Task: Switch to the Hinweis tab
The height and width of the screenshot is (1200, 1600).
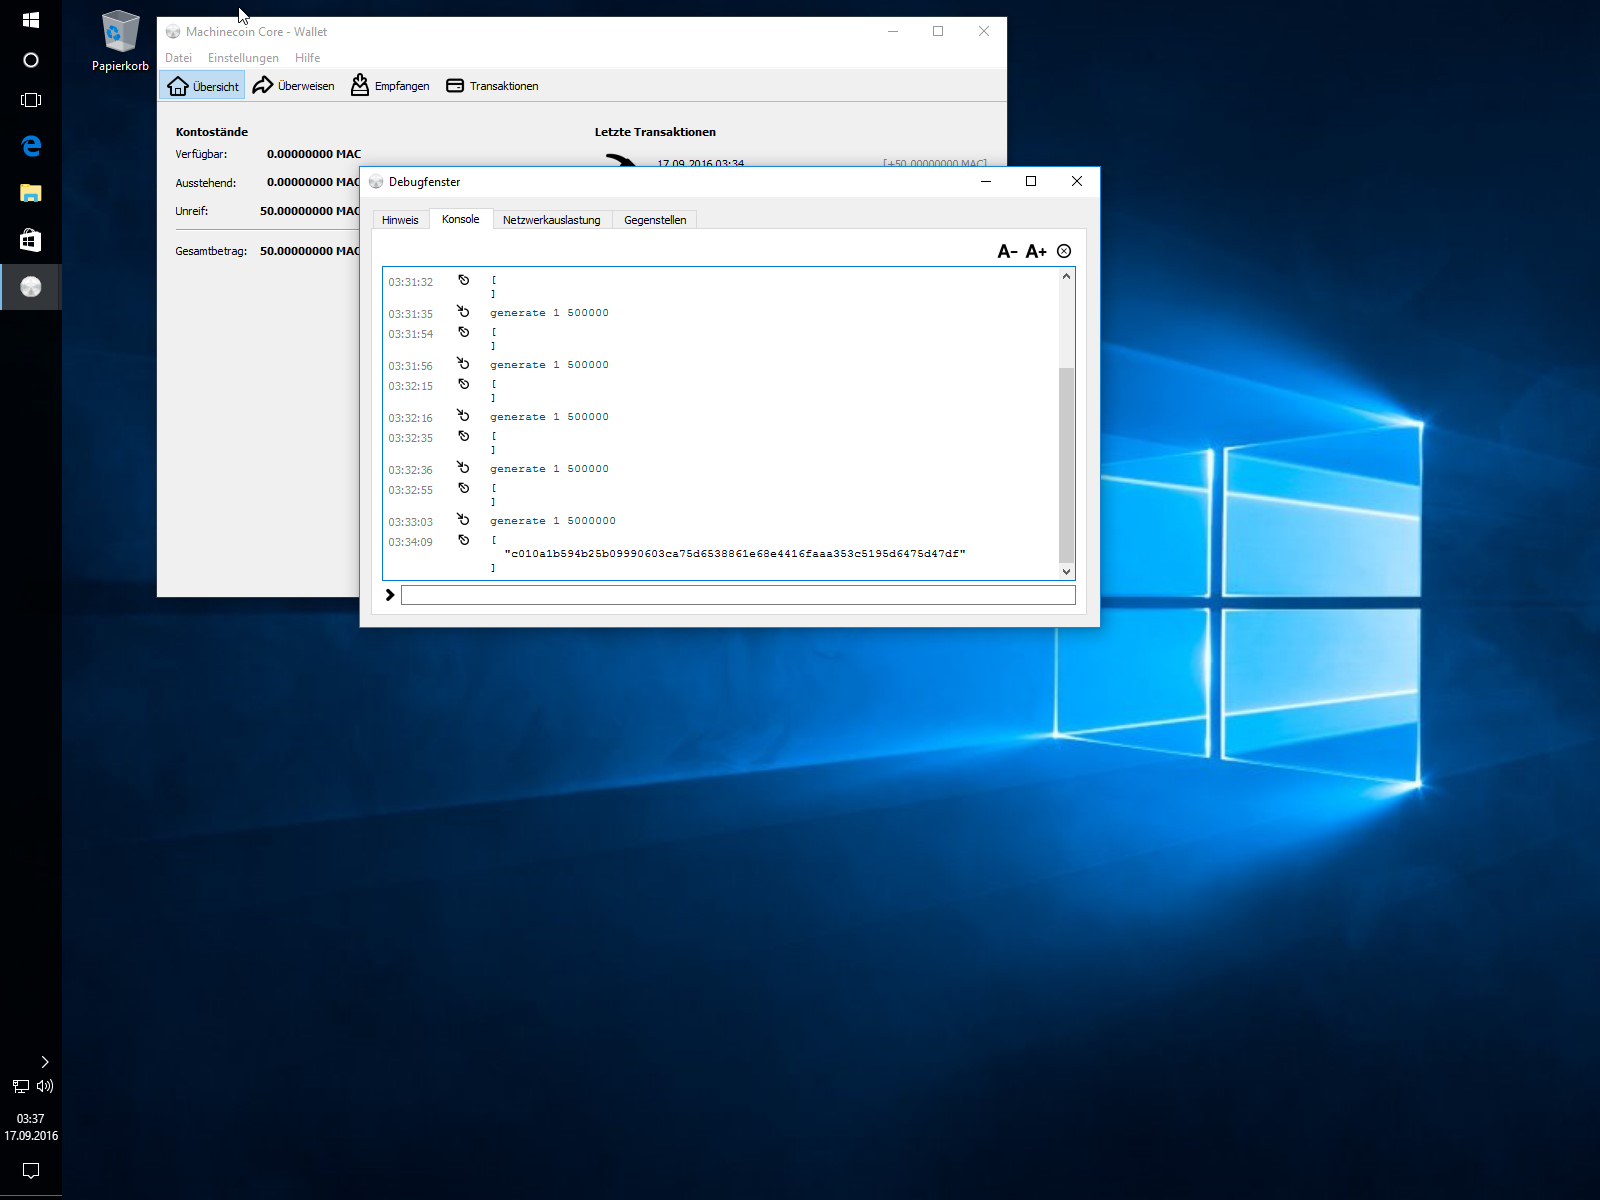Action: pos(400,220)
